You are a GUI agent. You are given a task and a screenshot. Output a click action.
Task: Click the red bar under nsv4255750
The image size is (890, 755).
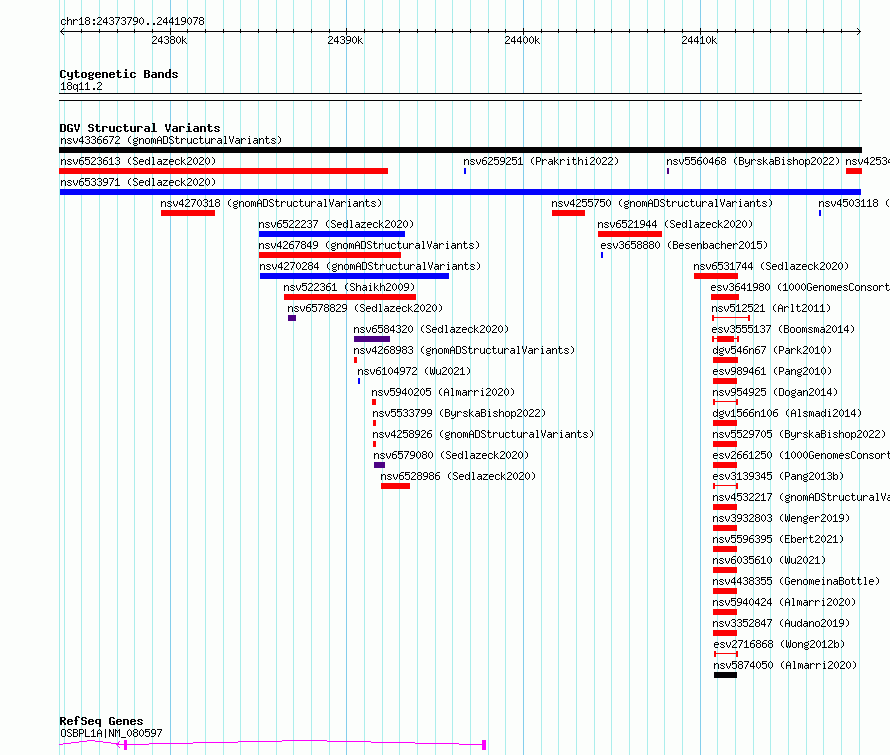[568, 213]
